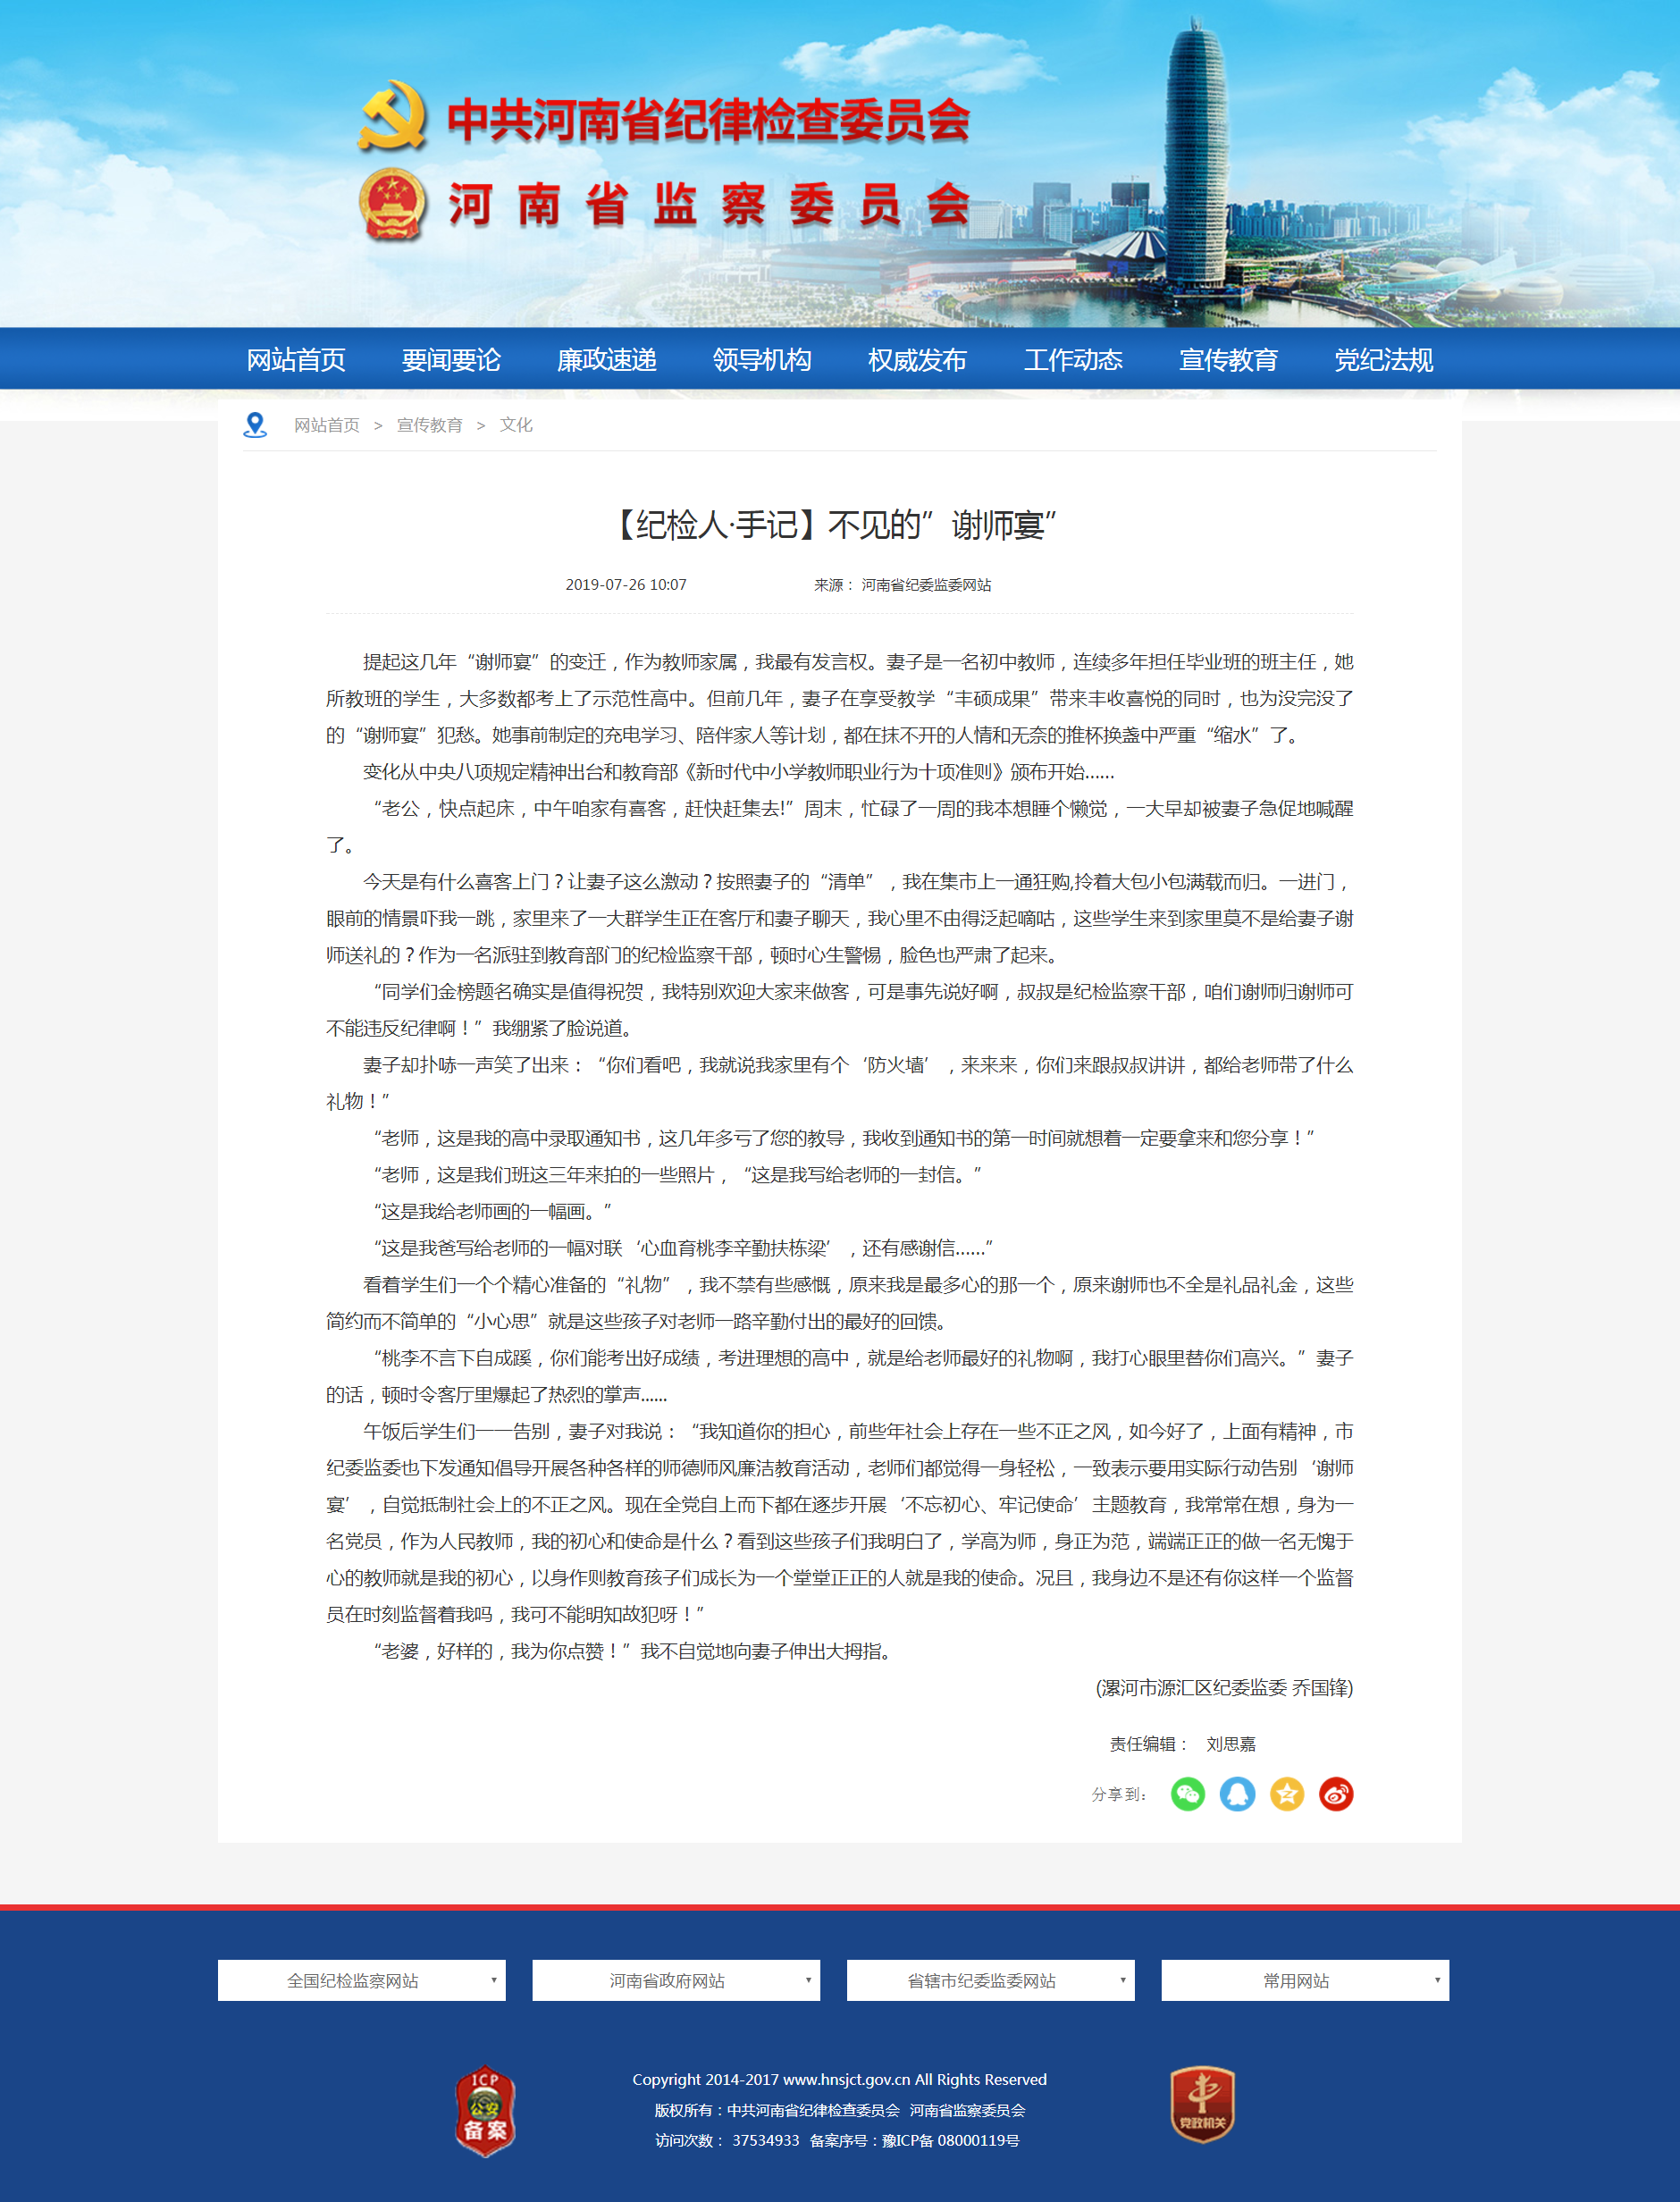Click author line 漯河市源汇区纪委监委 乔国锋
The width and height of the screenshot is (1680, 2202).
tap(1224, 1688)
